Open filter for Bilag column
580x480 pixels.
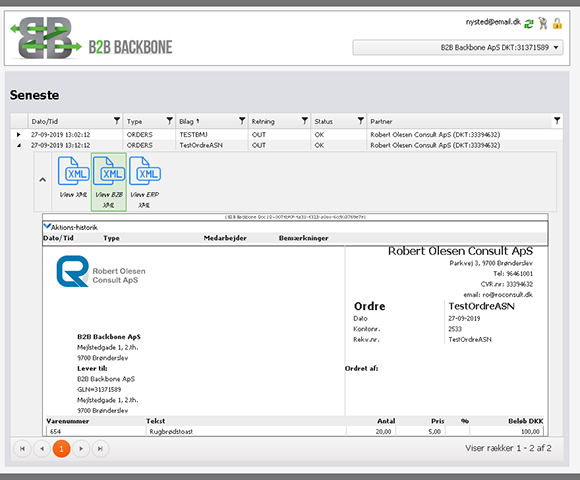pyautogui.click(x=242, y=121)
